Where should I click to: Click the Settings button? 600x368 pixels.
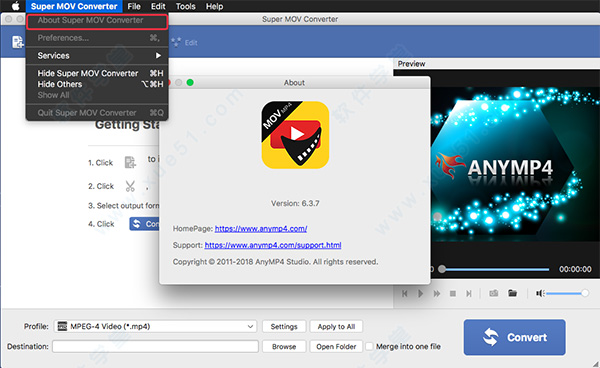coord(284,327)
